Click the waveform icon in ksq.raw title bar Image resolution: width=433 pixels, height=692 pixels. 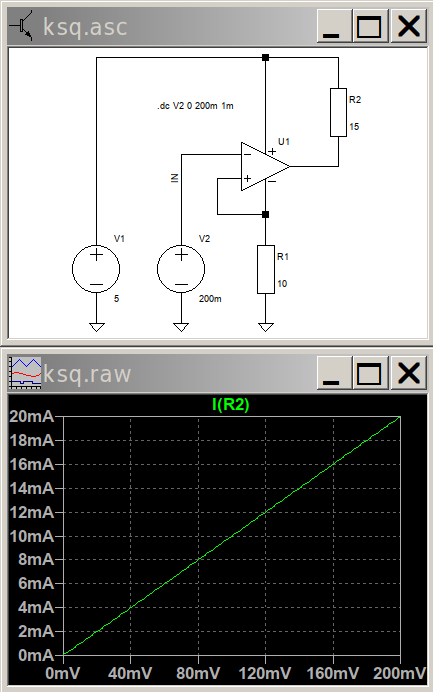point(26,373)
